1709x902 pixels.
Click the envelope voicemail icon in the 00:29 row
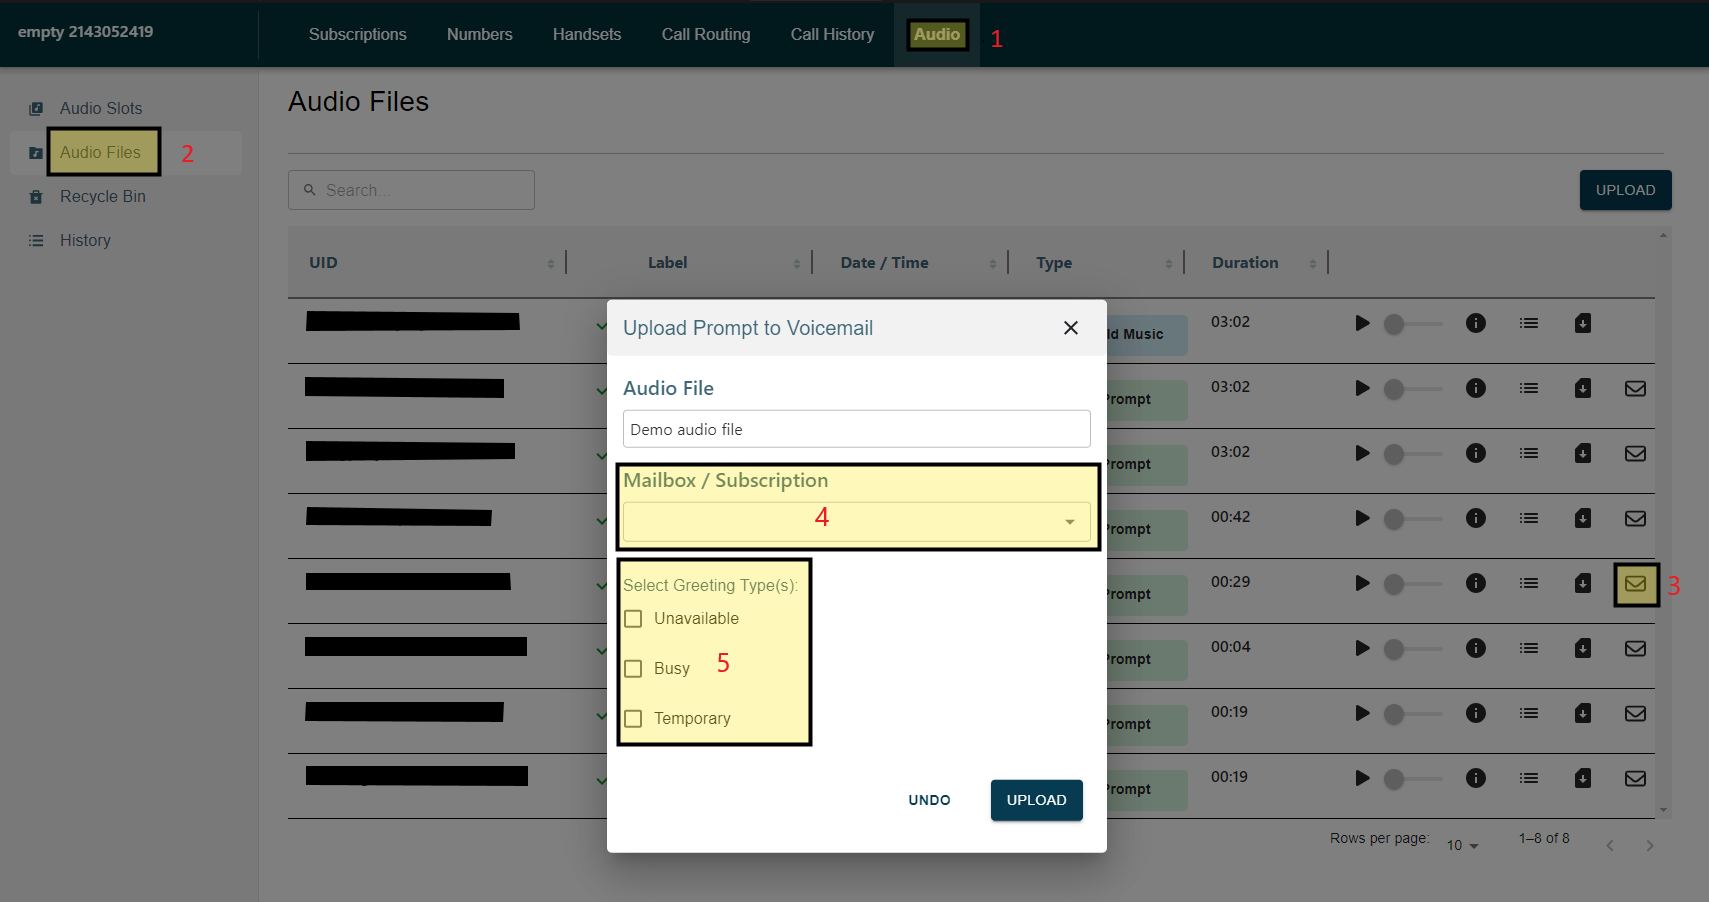[1635, 584]
